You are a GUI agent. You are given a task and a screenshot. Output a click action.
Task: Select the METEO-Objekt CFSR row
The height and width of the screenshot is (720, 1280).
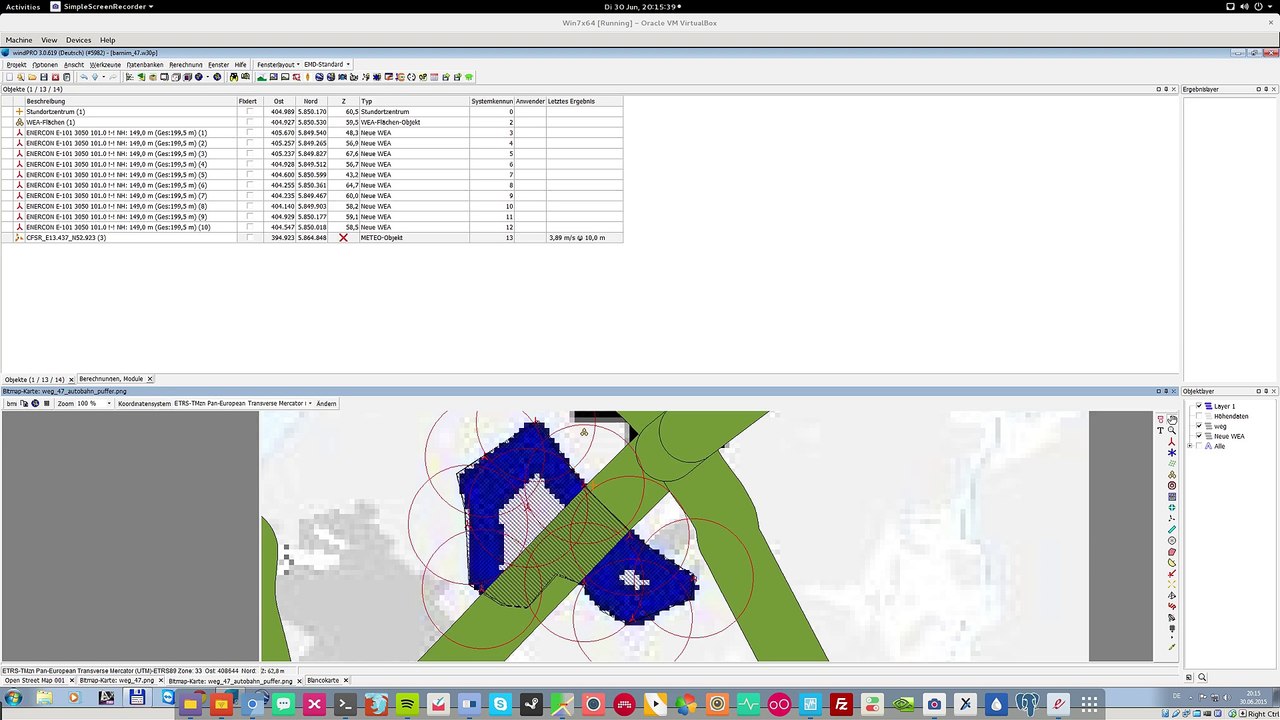point(311,238)
